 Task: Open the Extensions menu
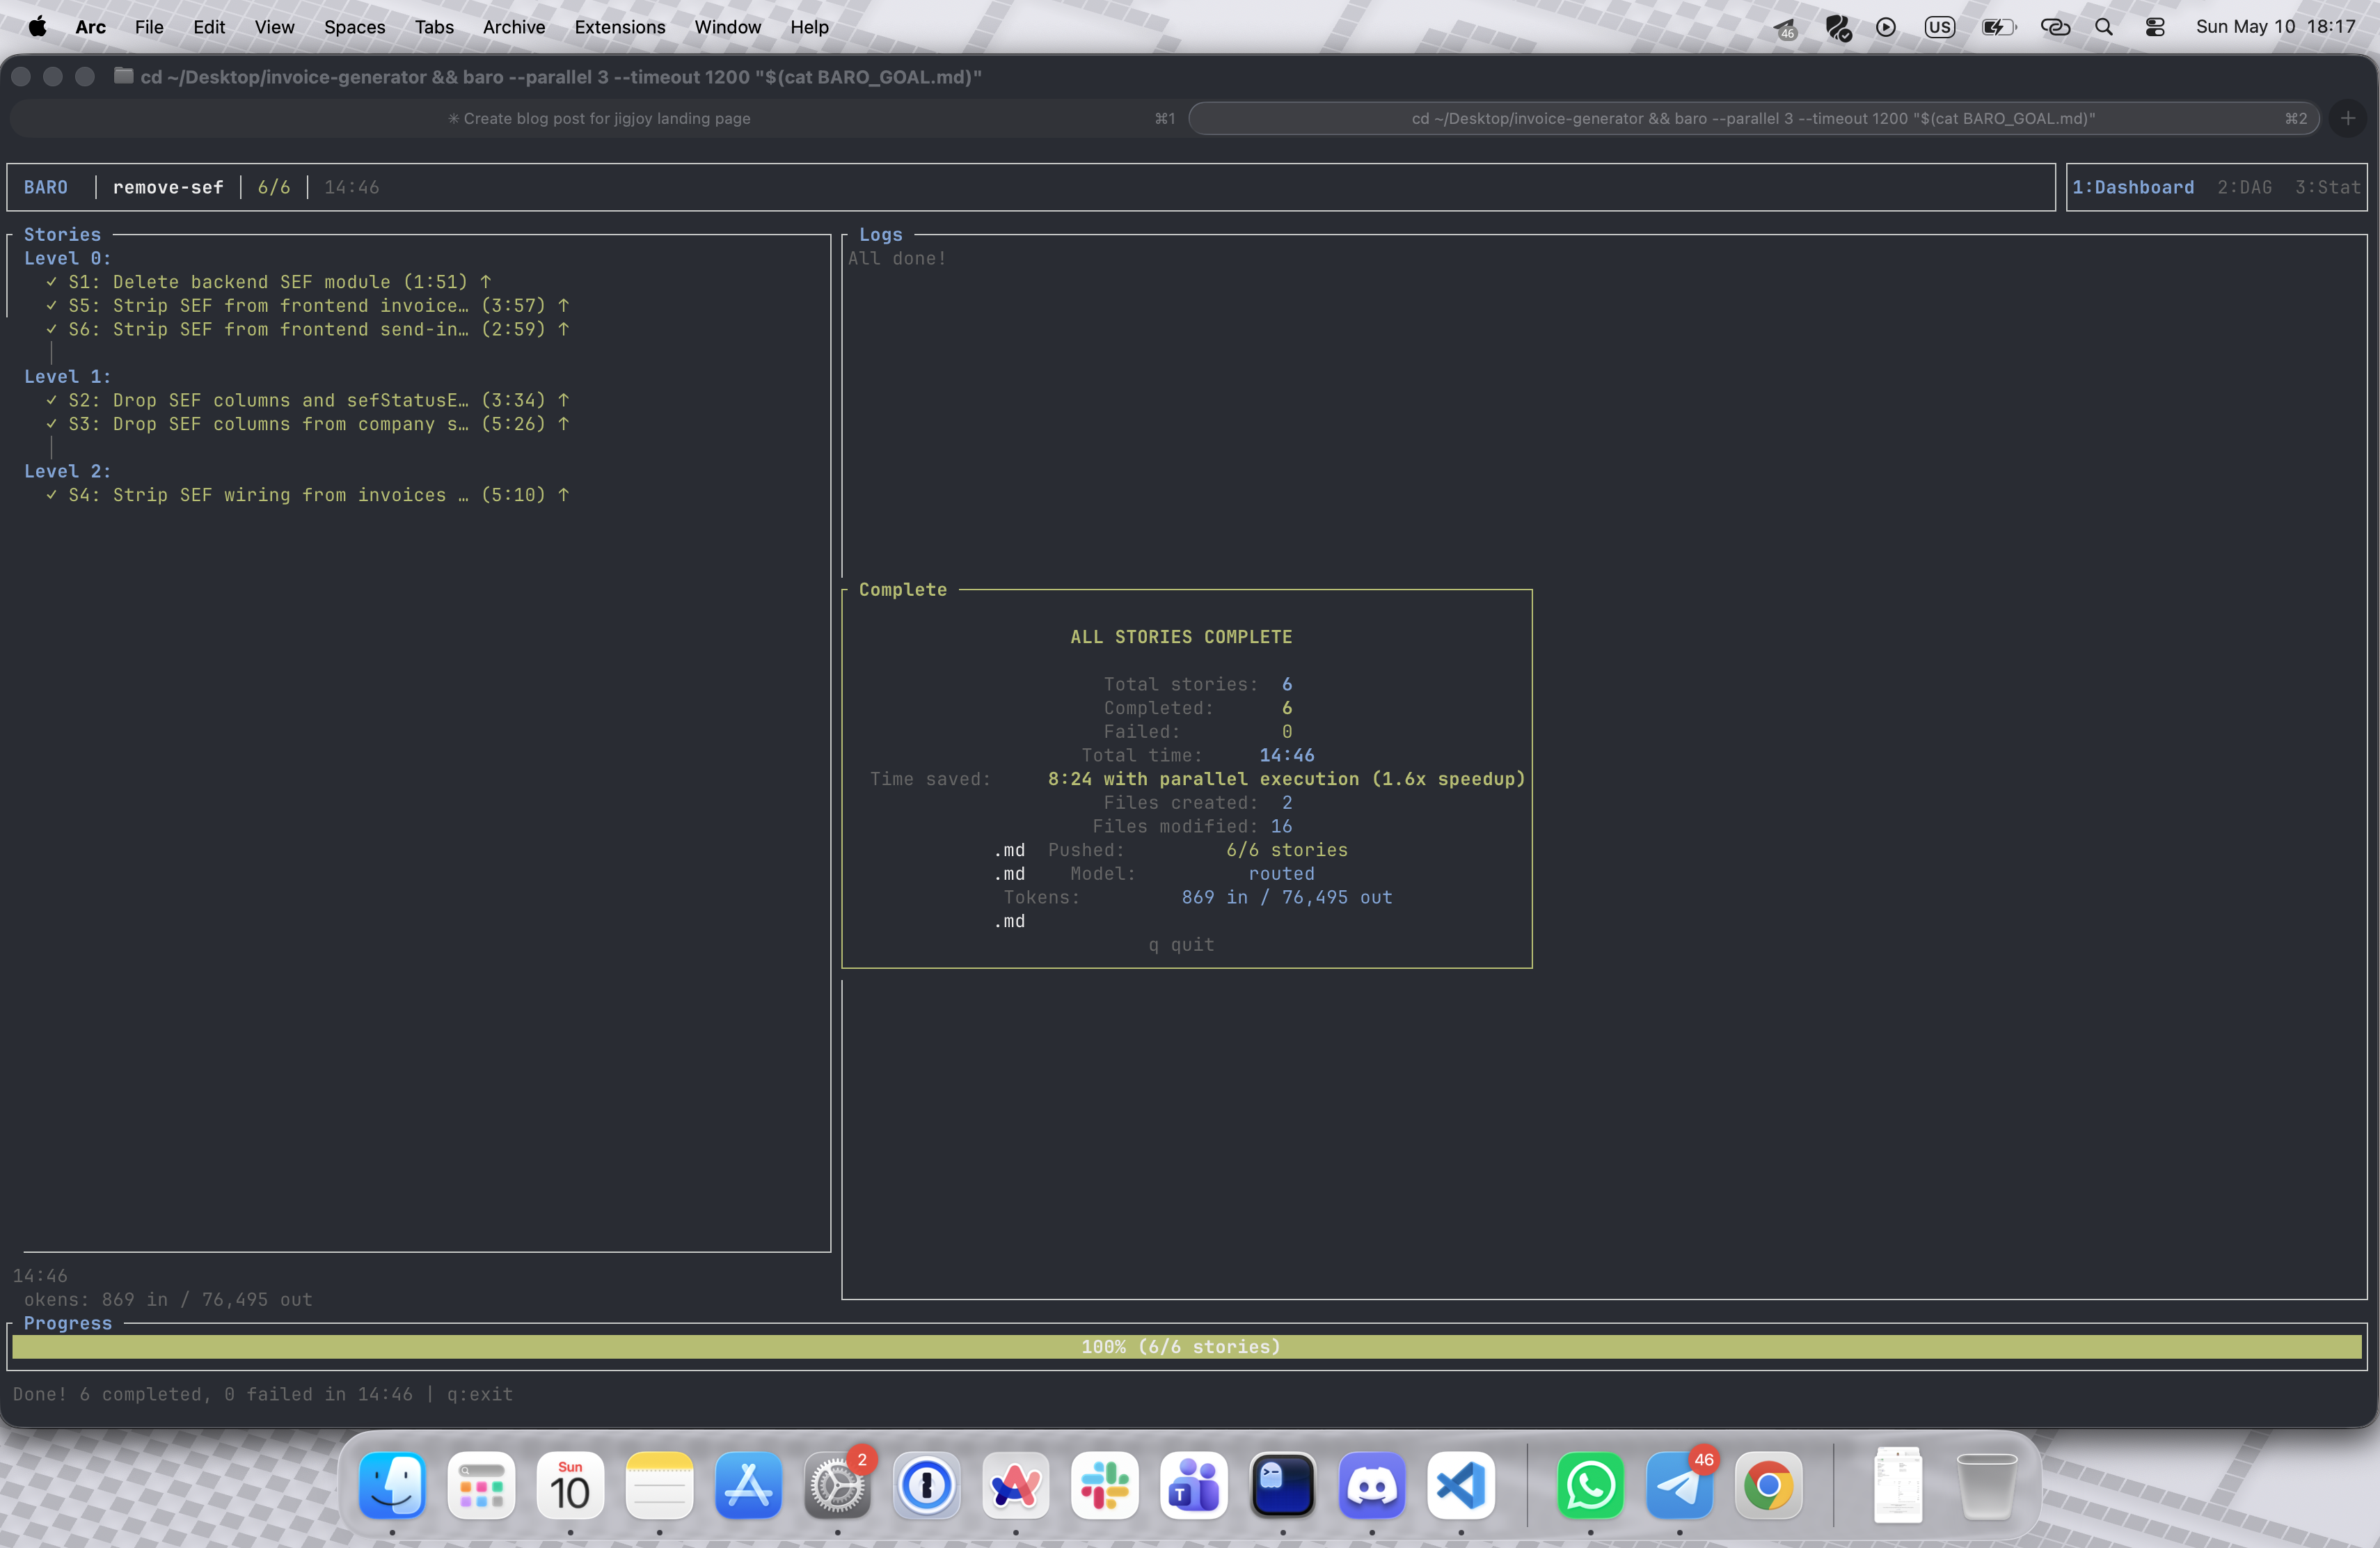pos(620,27)
